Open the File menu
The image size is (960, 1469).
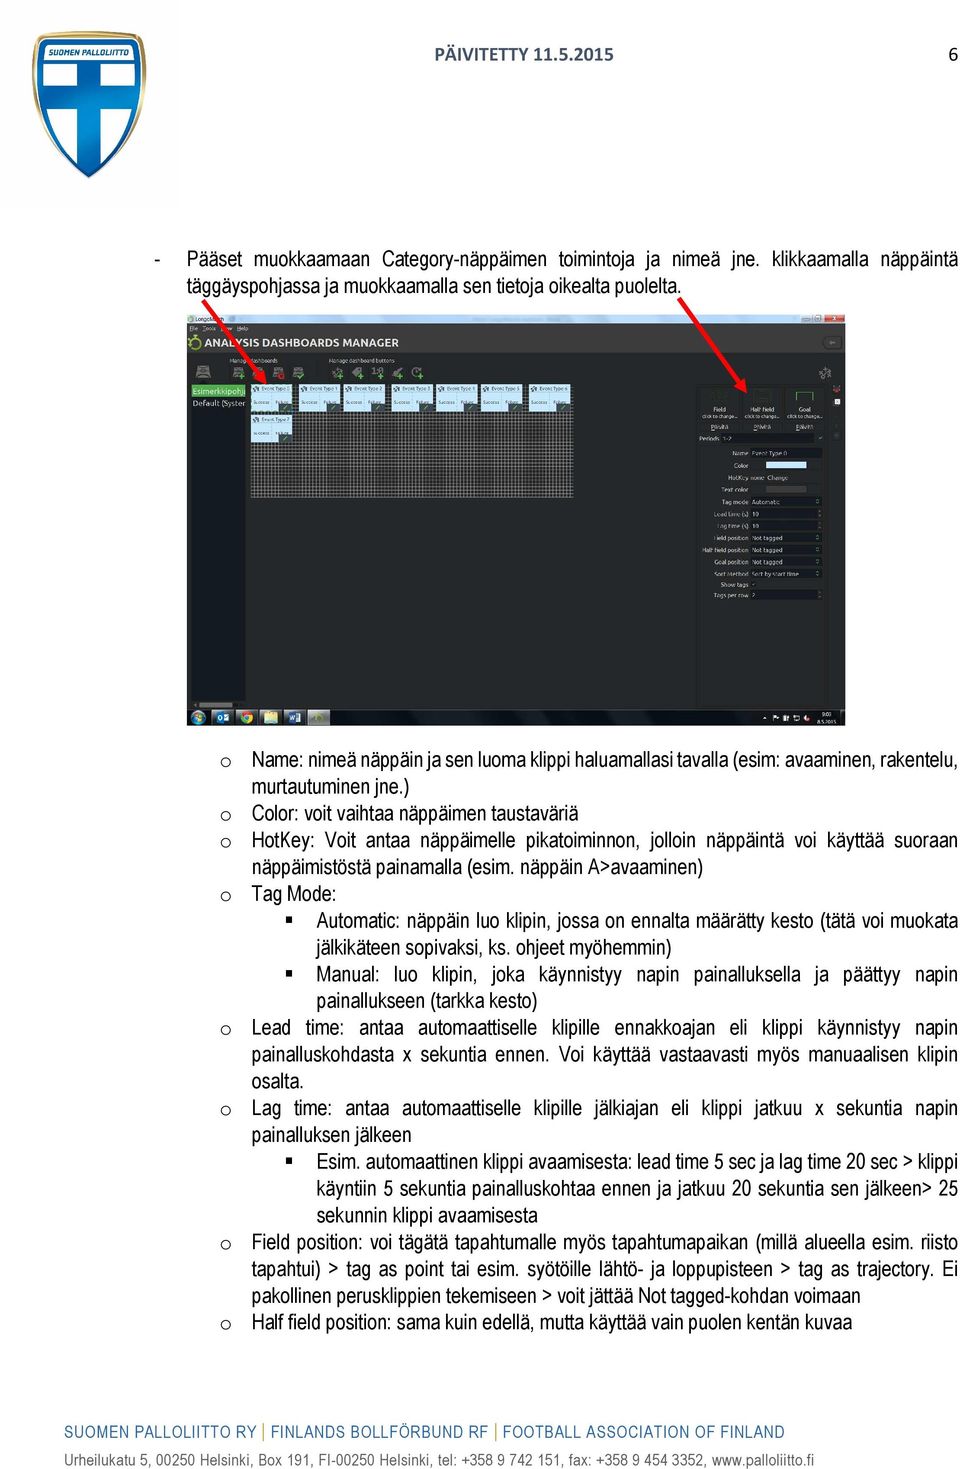pyautogui.click(x=193, y=329)
